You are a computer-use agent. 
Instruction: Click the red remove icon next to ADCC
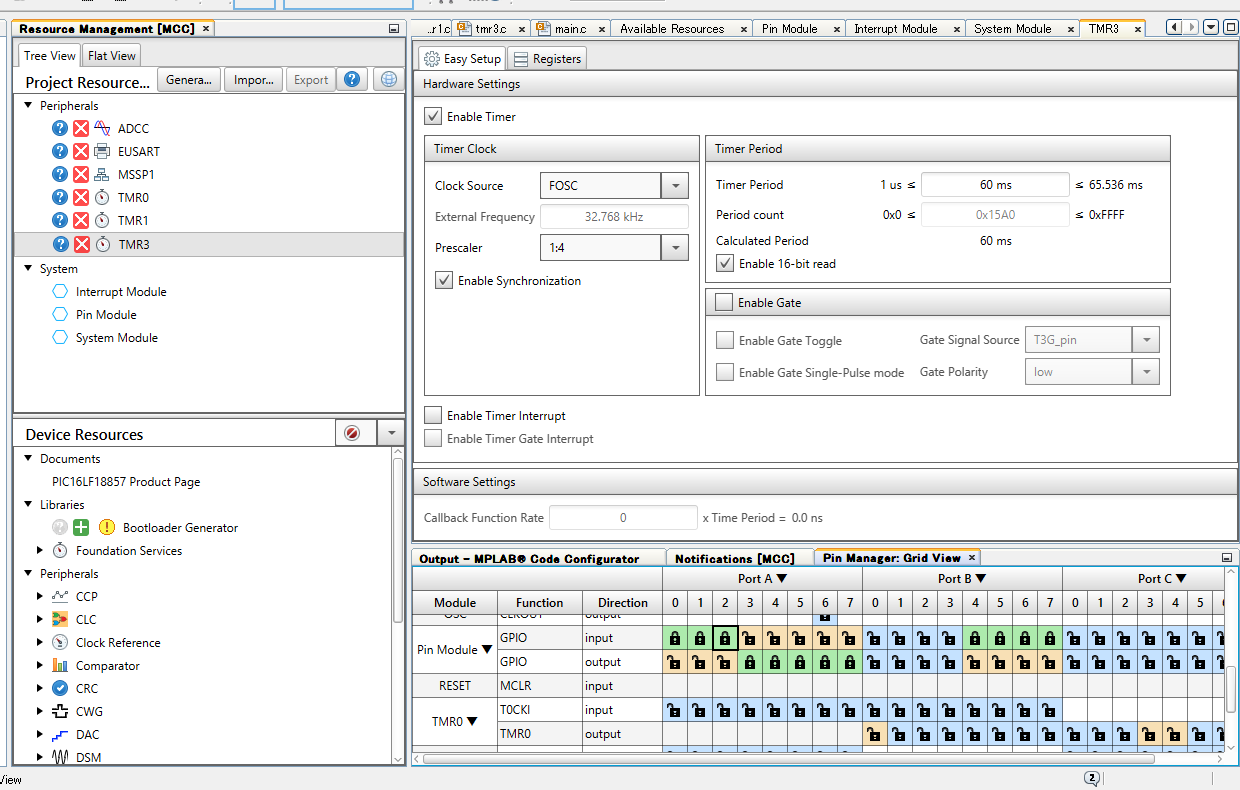[81, 128]
